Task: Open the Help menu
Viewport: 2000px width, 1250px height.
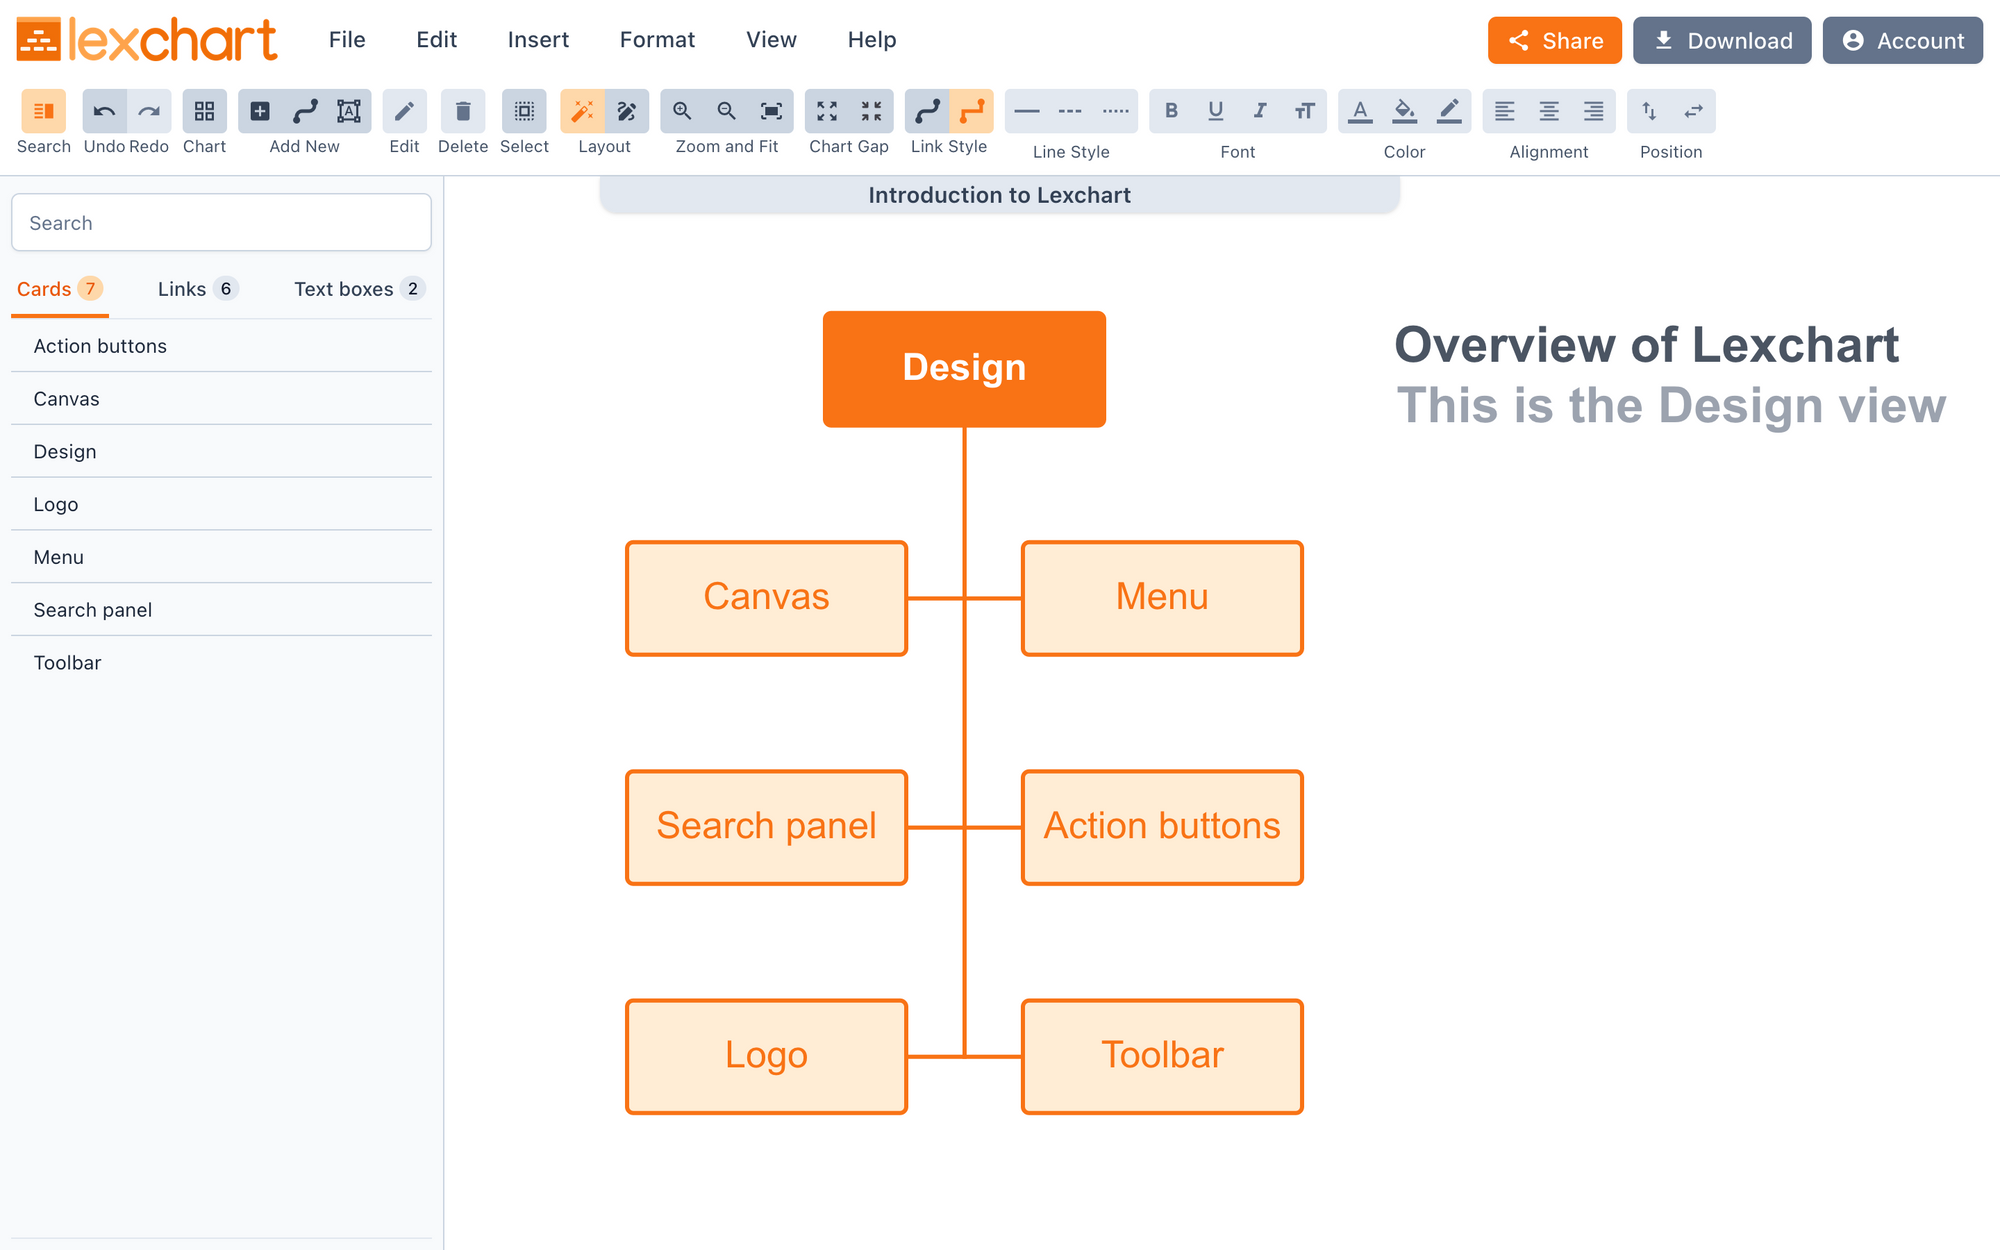Action: click(x=871, y=39)
